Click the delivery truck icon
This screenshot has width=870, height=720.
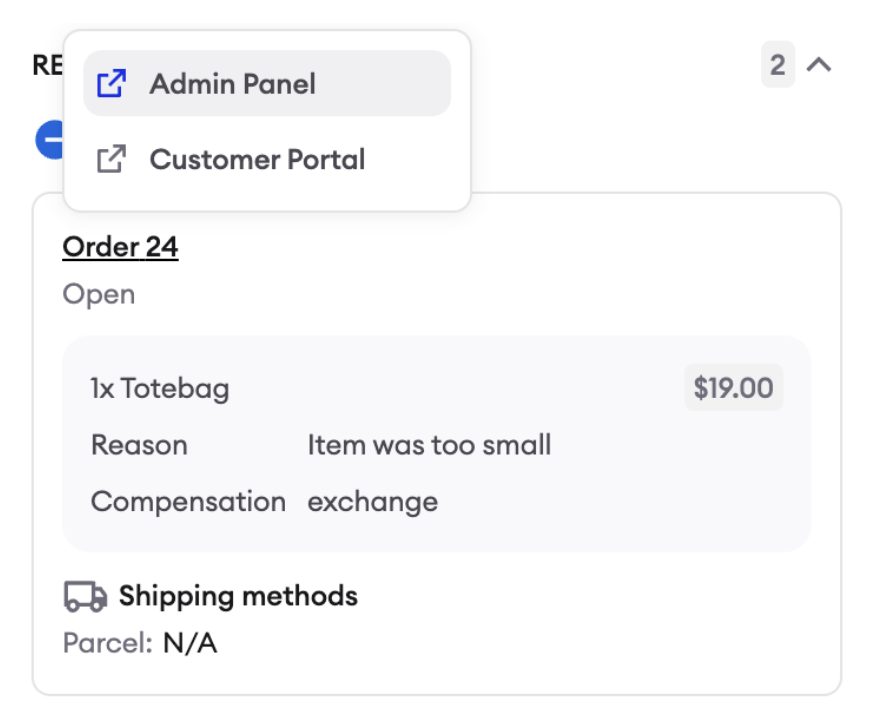(x=85, y=596)
